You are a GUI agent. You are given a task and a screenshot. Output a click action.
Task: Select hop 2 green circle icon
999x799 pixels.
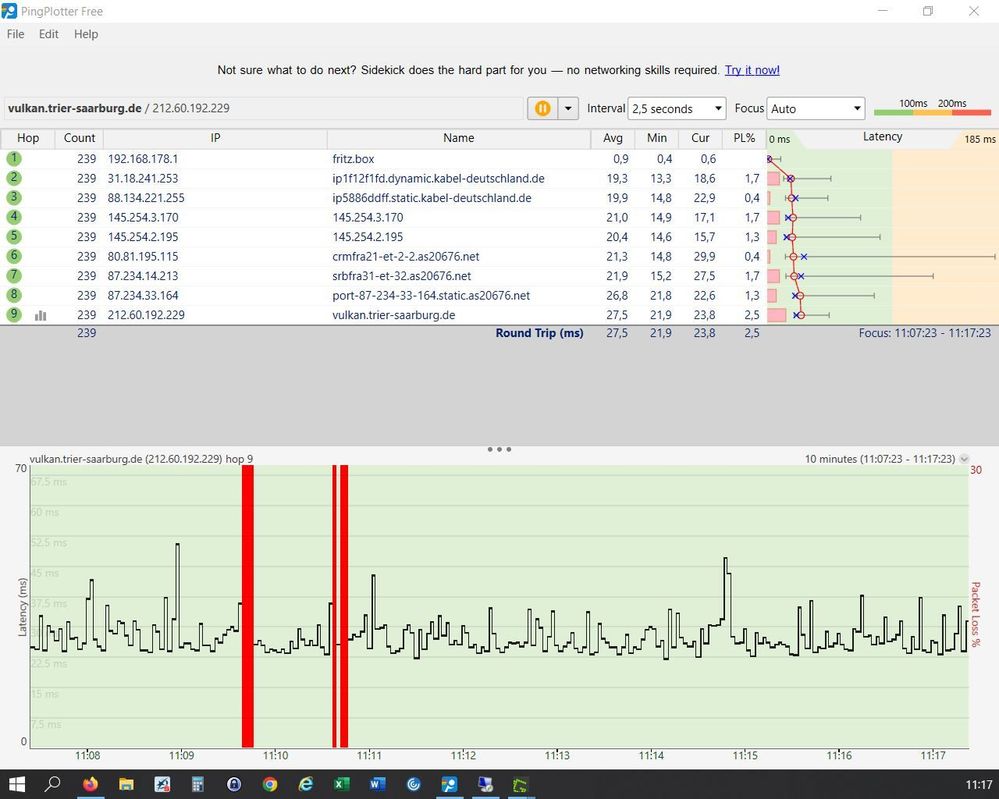click(x=14, y=178)
